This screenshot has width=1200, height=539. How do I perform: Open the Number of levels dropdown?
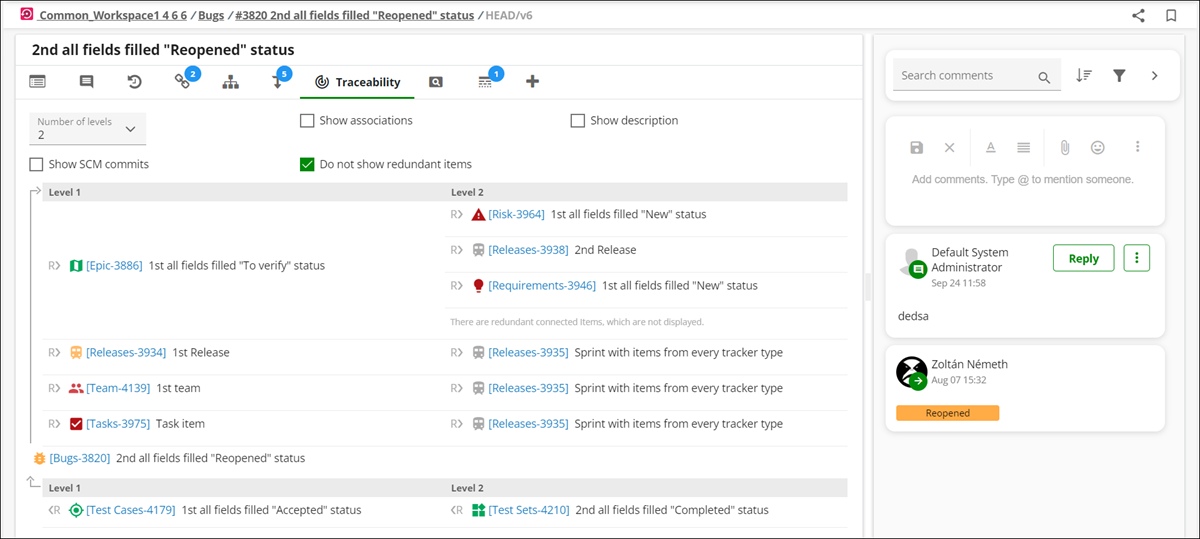[x=88, y=128]
